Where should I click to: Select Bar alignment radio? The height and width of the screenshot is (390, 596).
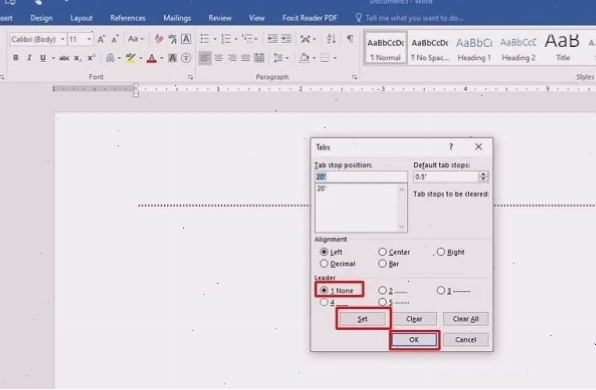tap(382, 263)
